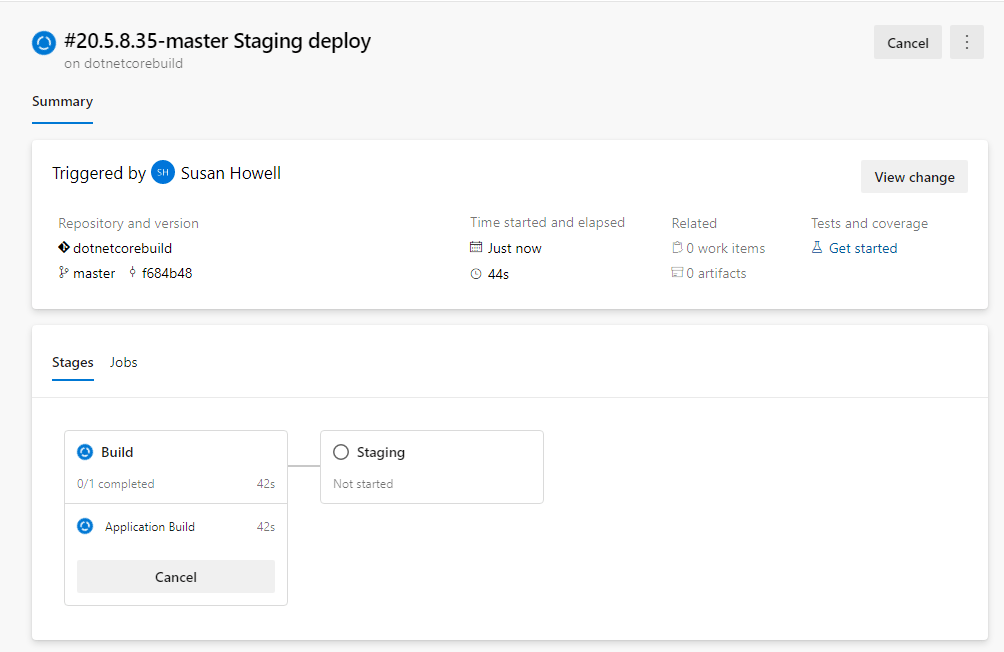Open the more options menu for the run

click(966, 42)
